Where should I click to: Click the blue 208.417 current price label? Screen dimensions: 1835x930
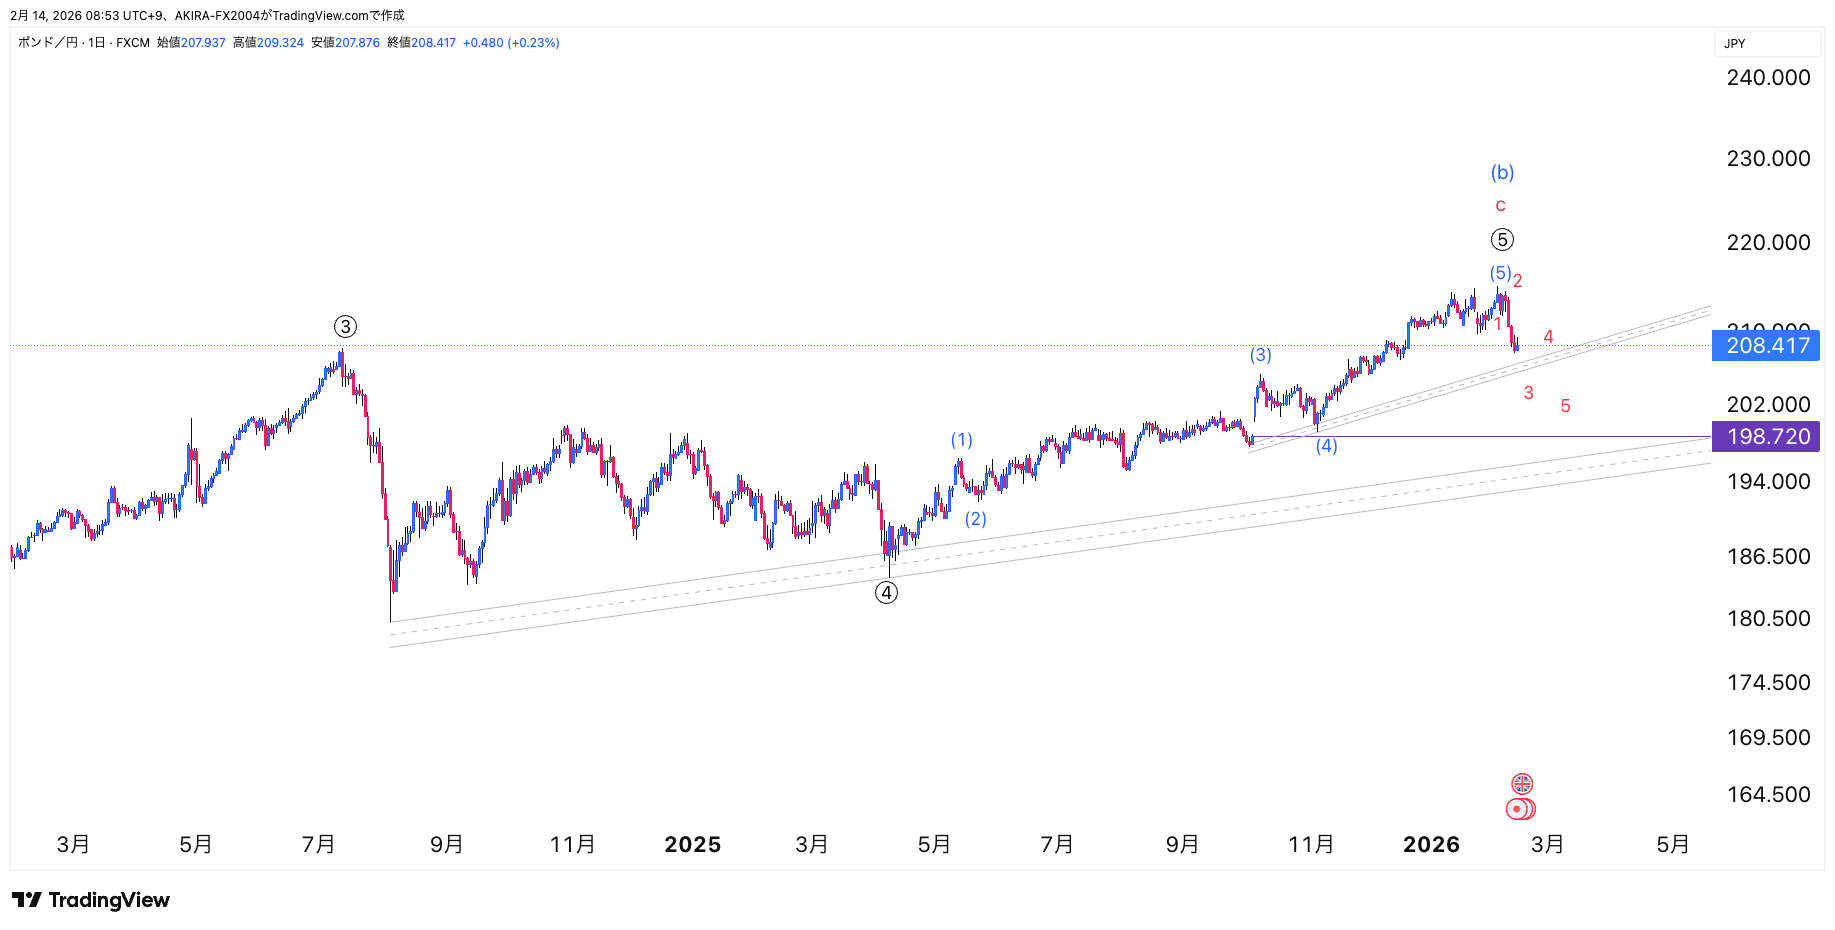tap(1766, 346)
